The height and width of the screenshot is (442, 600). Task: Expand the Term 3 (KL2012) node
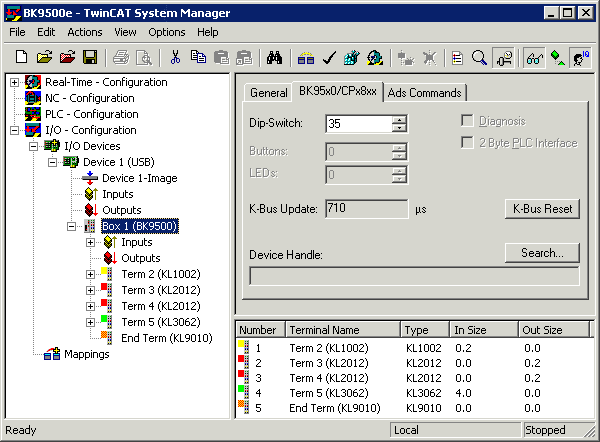point(91,290)
